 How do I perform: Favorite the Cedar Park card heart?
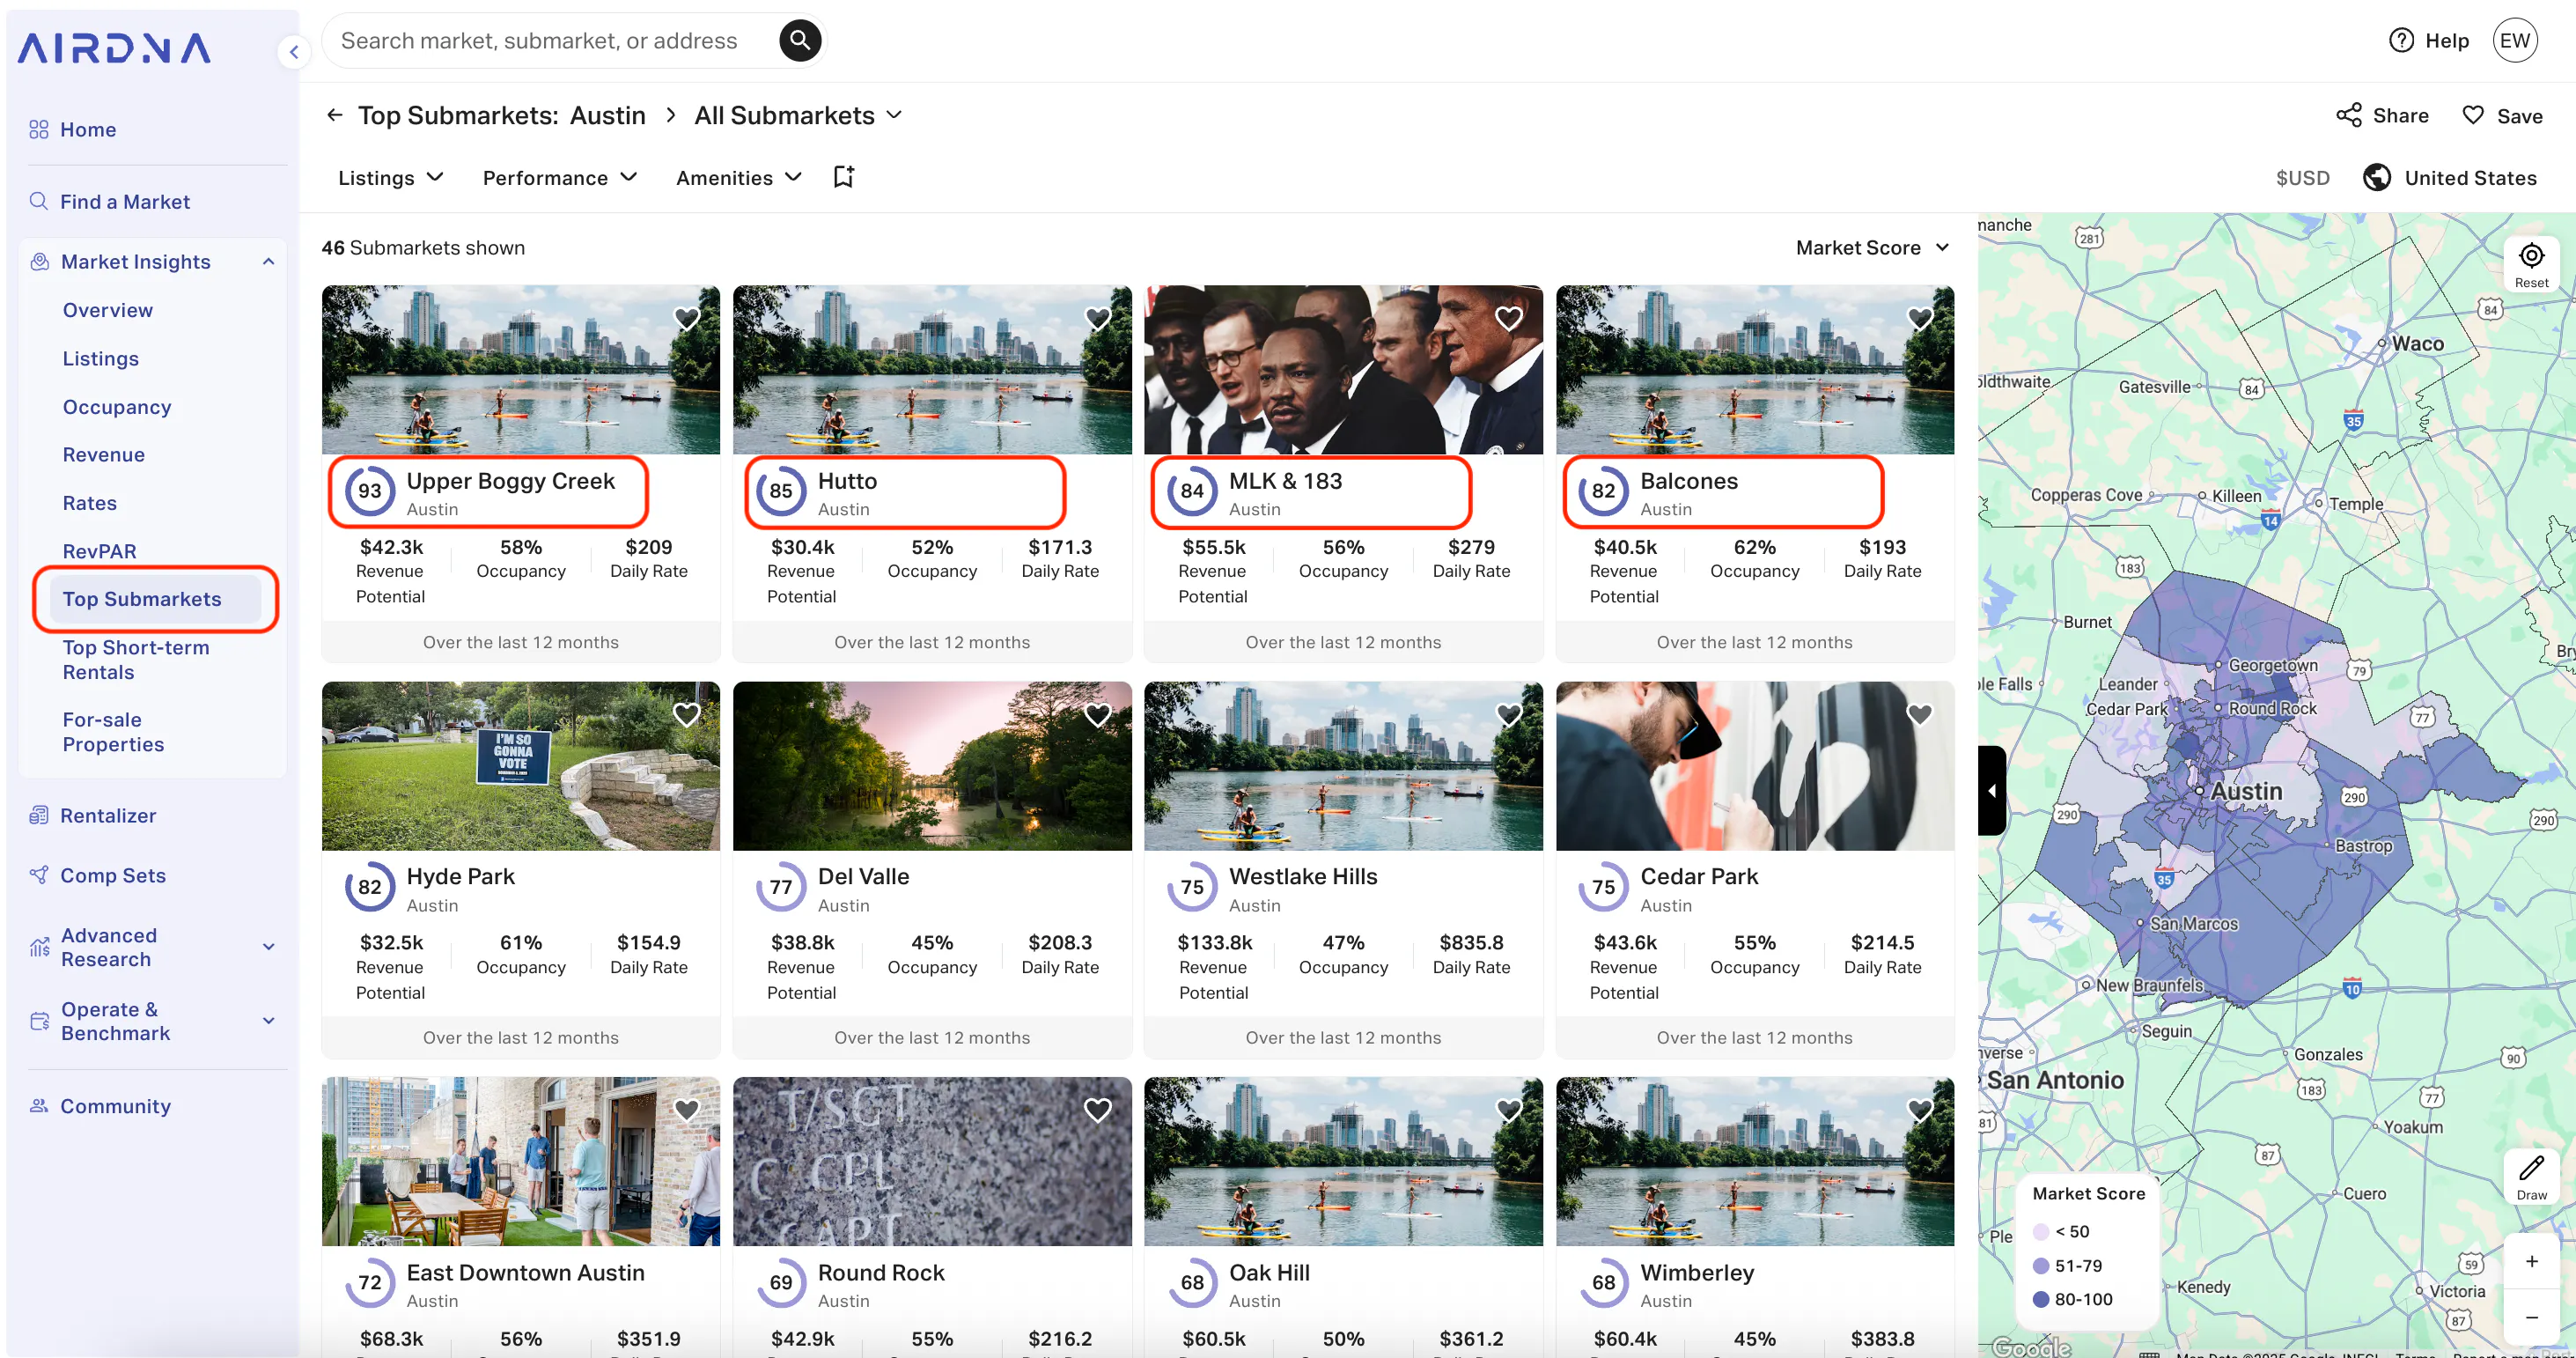1920,714
